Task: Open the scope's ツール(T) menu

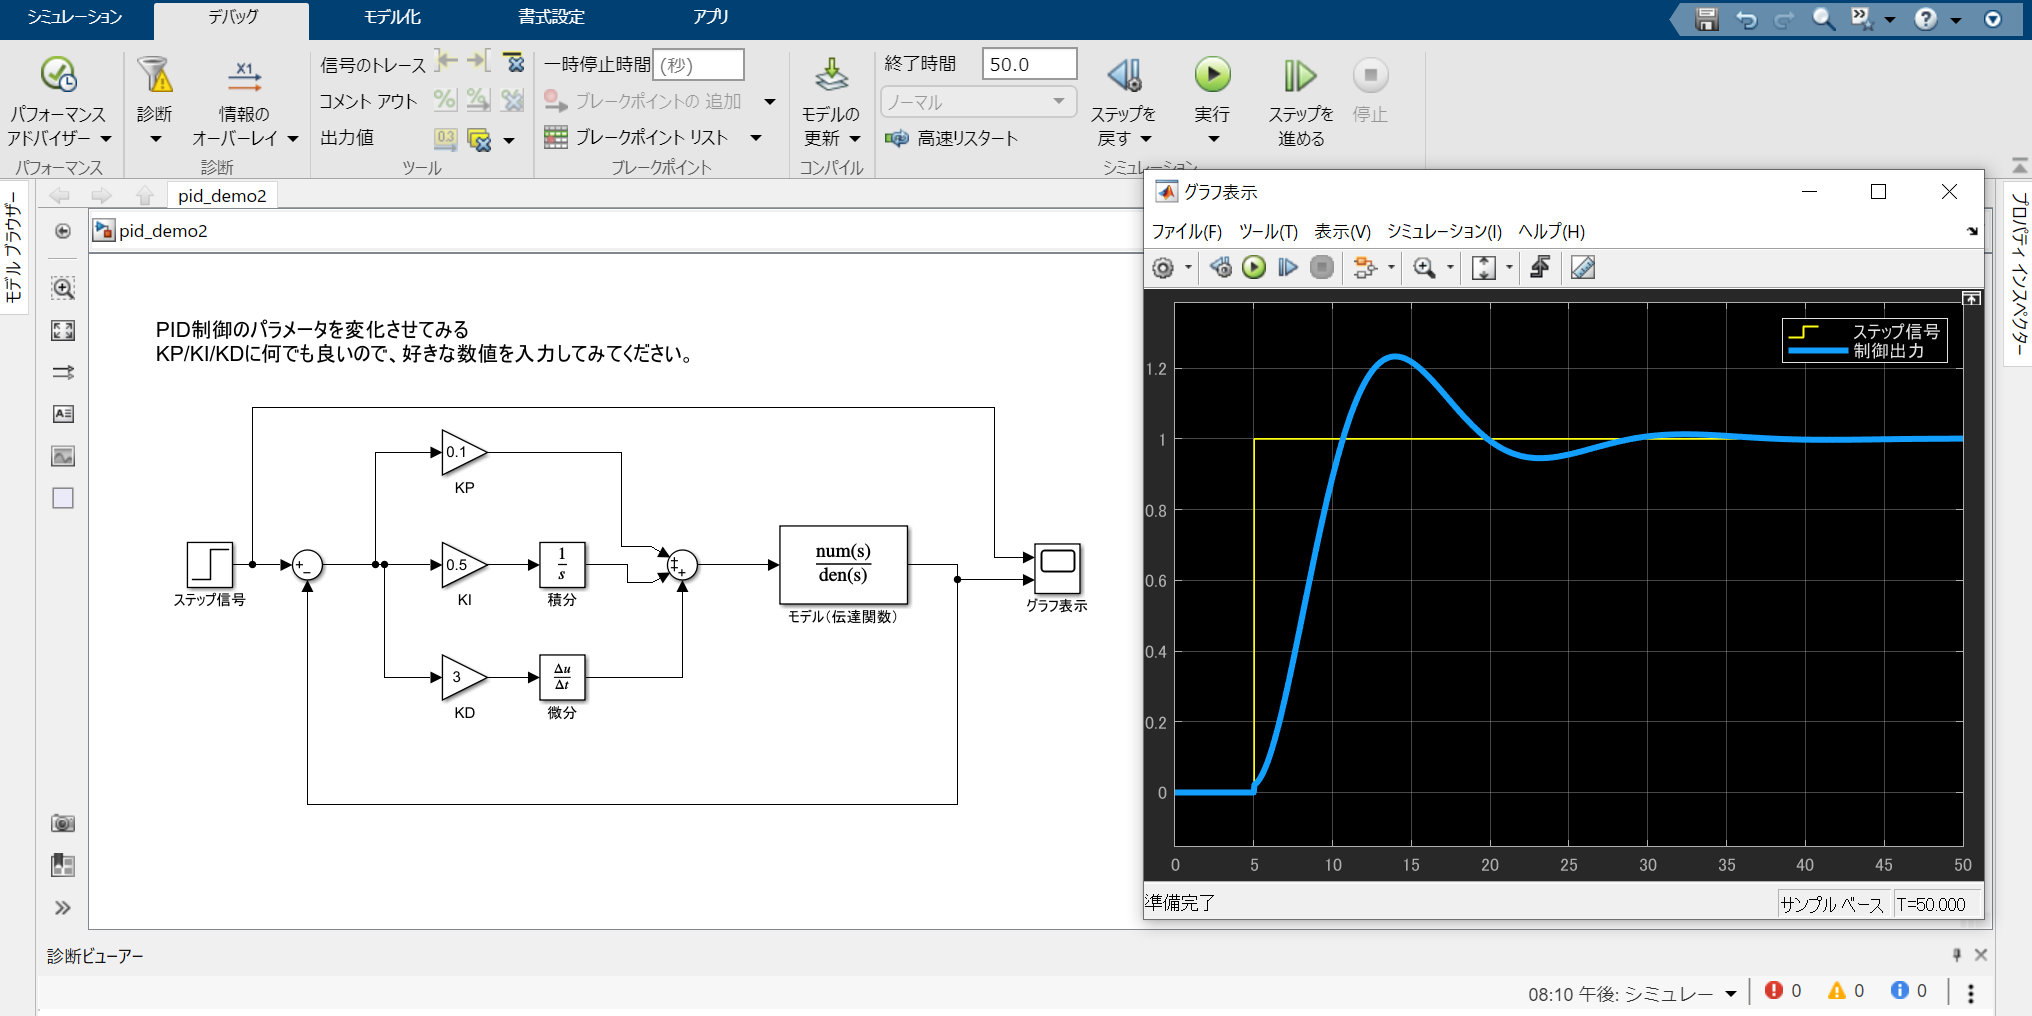Action: pos(1267,232)
